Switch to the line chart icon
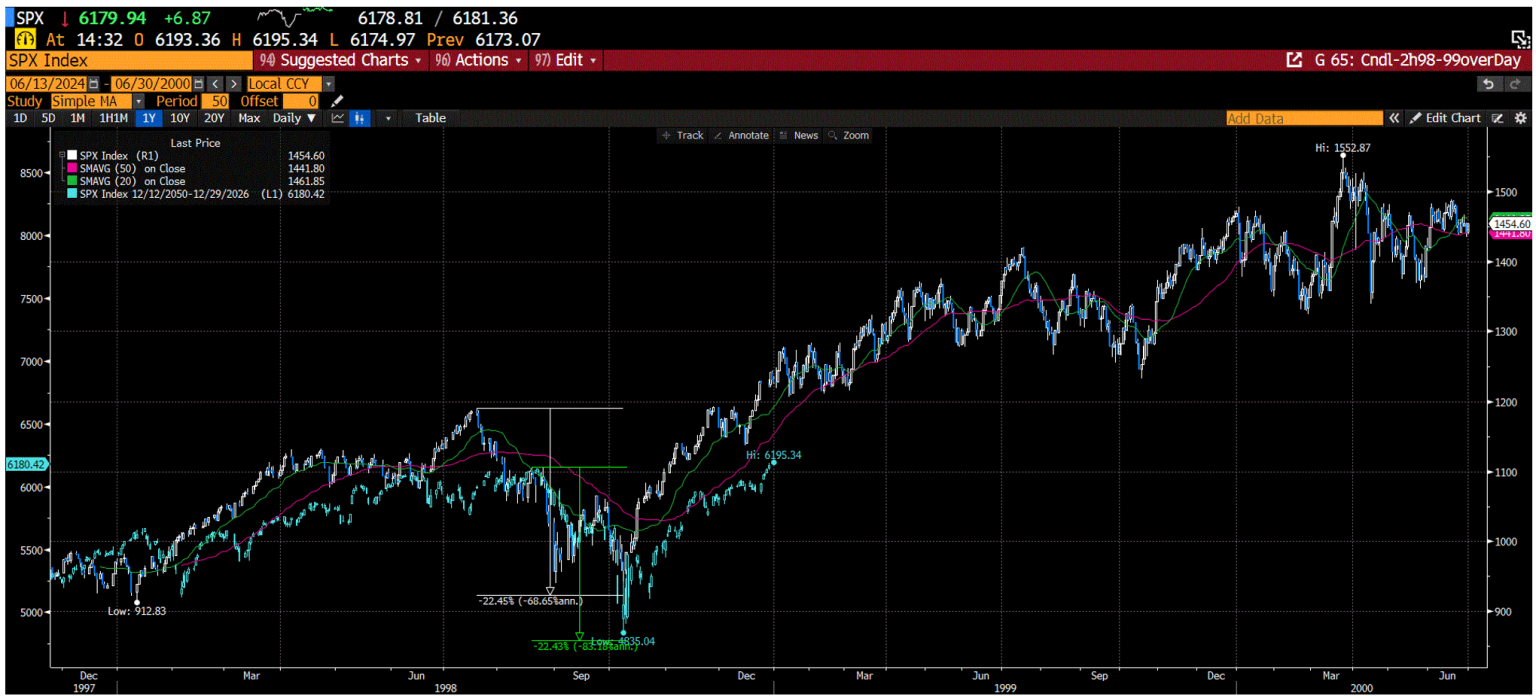 coord(339,118)
